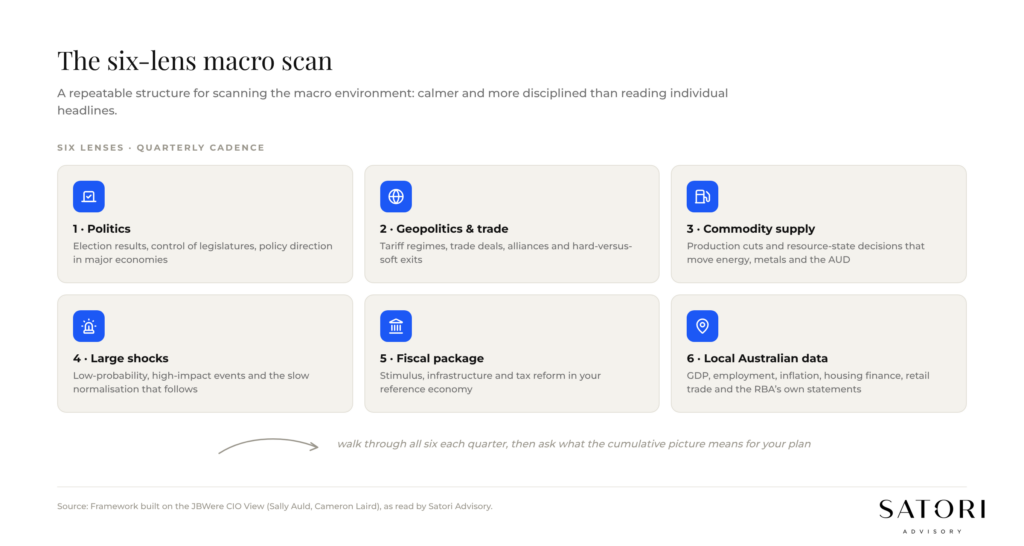1024x546 pixels.
Task: Click the curved arrow graphic
Action: (268, 445)
